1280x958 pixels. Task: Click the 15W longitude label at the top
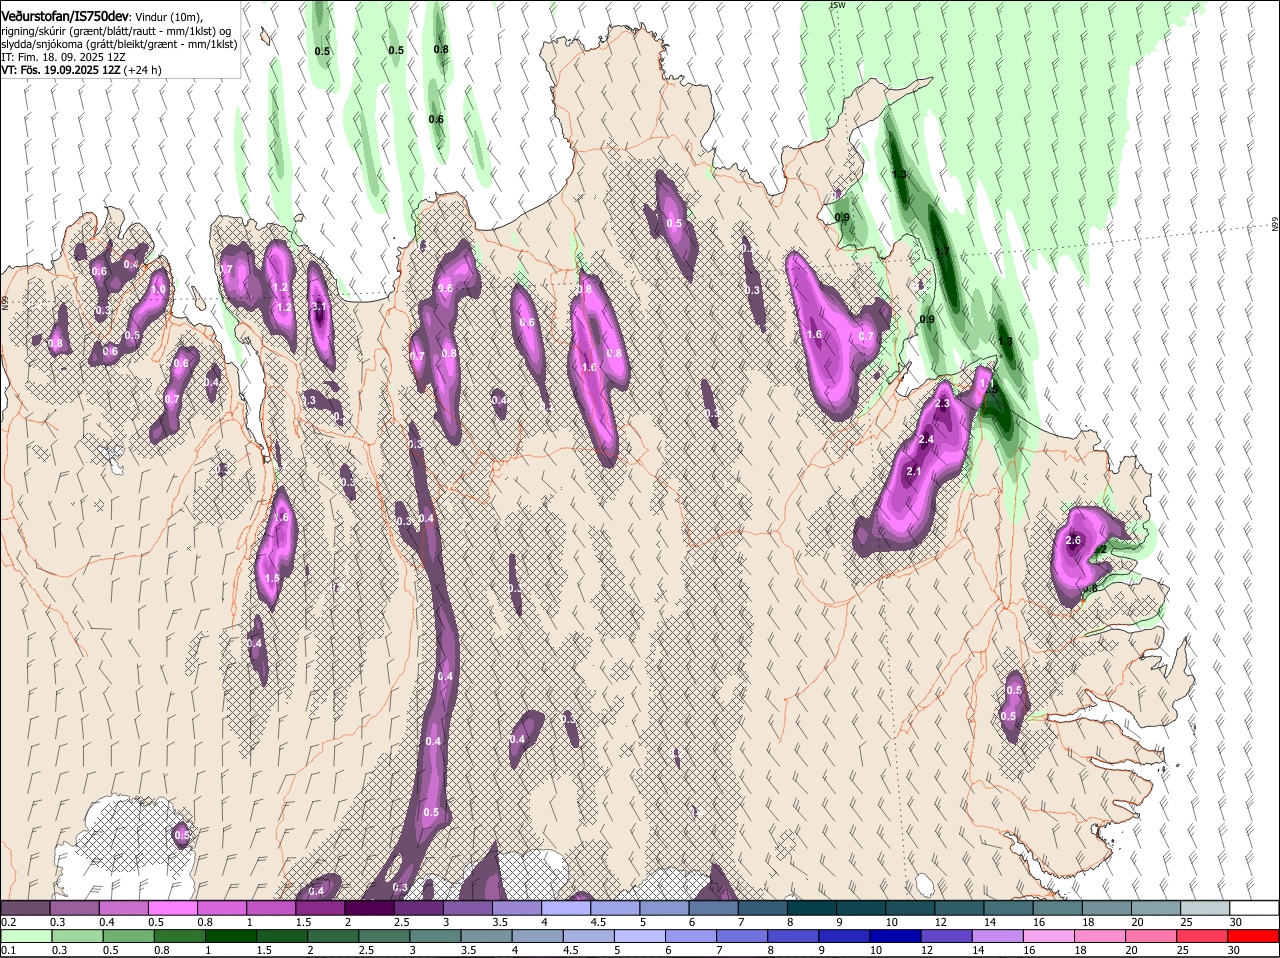click(x=837, y=5)
